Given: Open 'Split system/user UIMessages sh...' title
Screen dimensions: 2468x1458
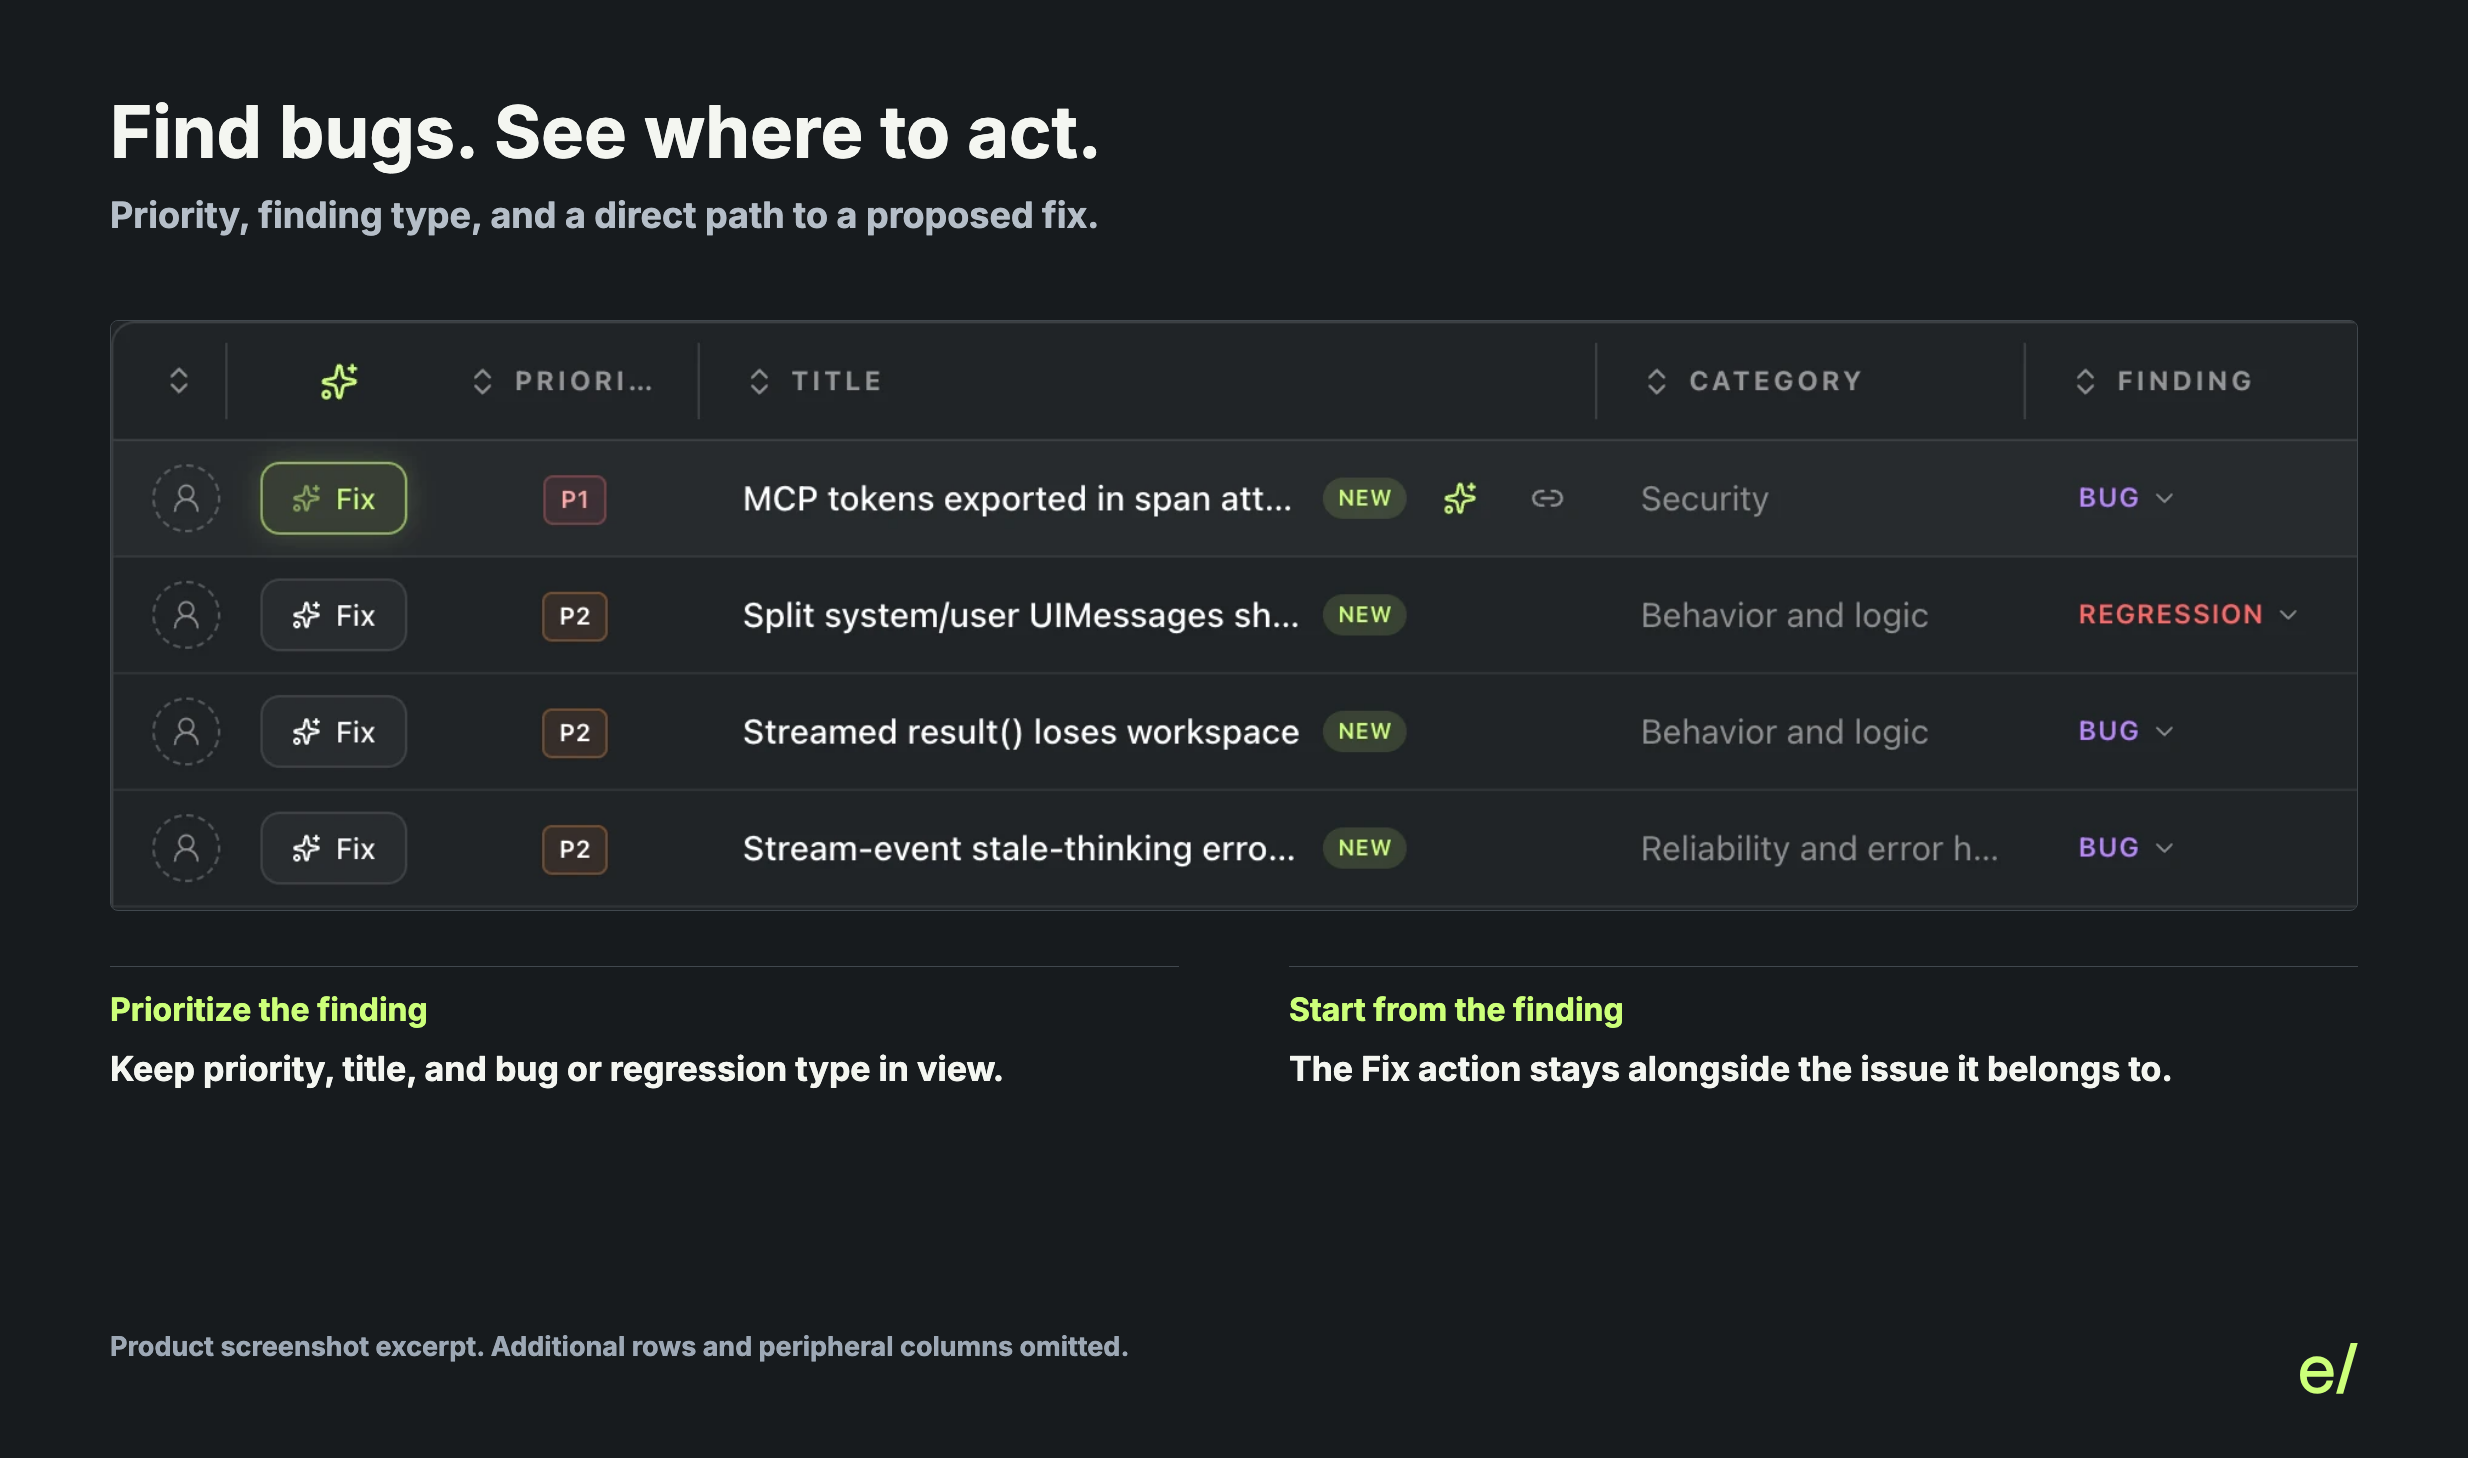Looking at the screenshot, I should (1021, 615).
